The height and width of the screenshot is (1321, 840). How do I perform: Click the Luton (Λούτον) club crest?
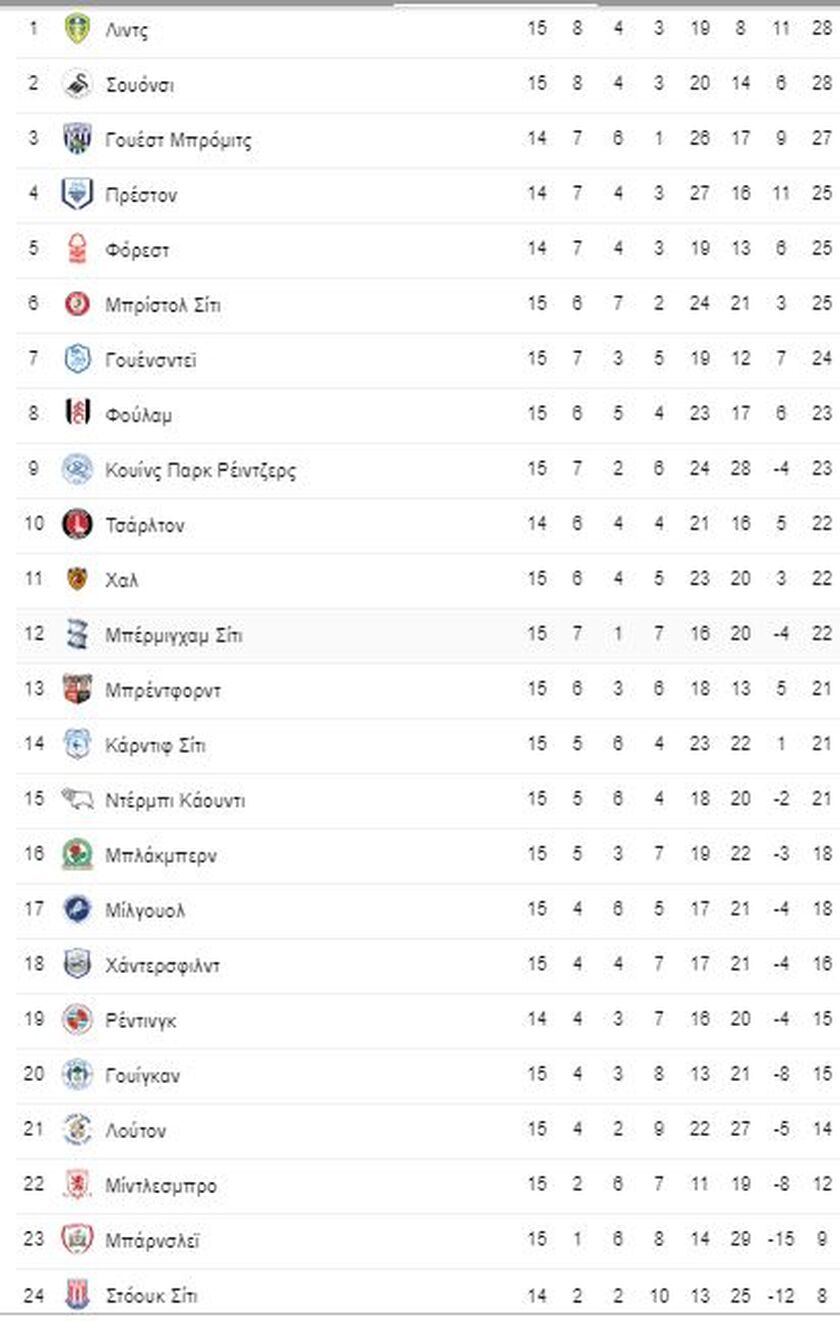tap(77, 1130)
